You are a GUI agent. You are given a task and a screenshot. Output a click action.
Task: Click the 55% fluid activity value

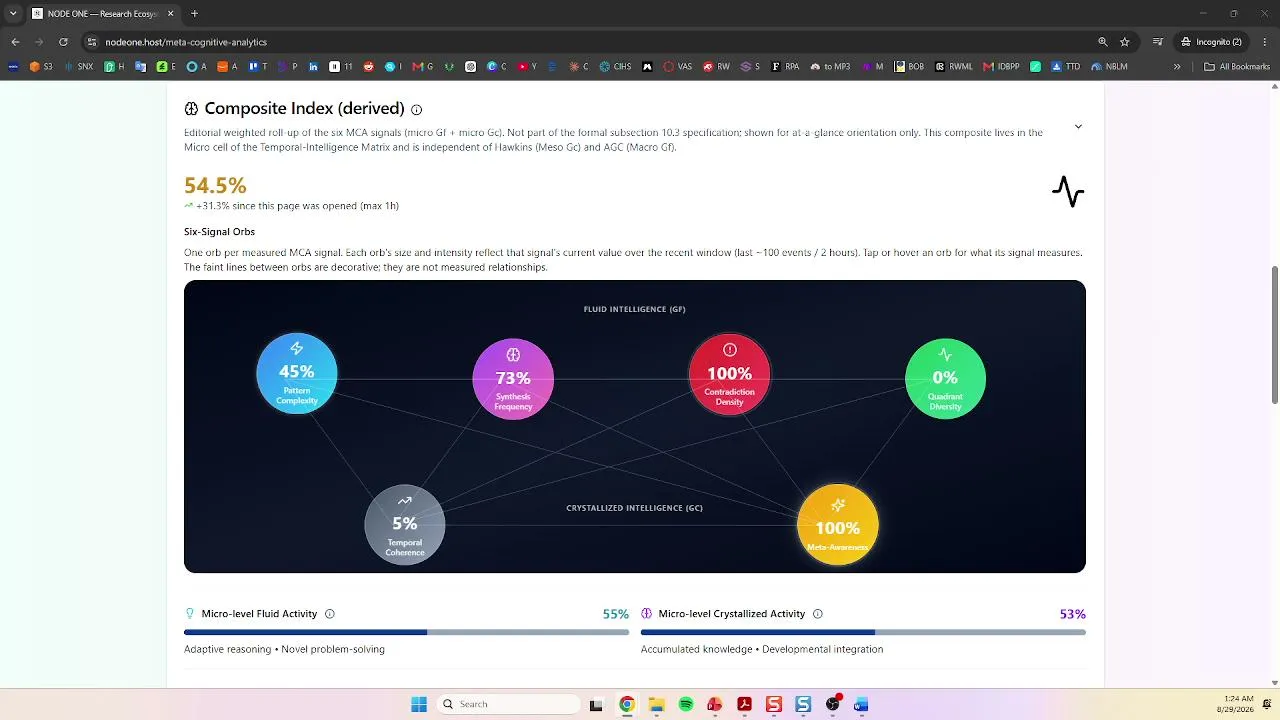616,614
